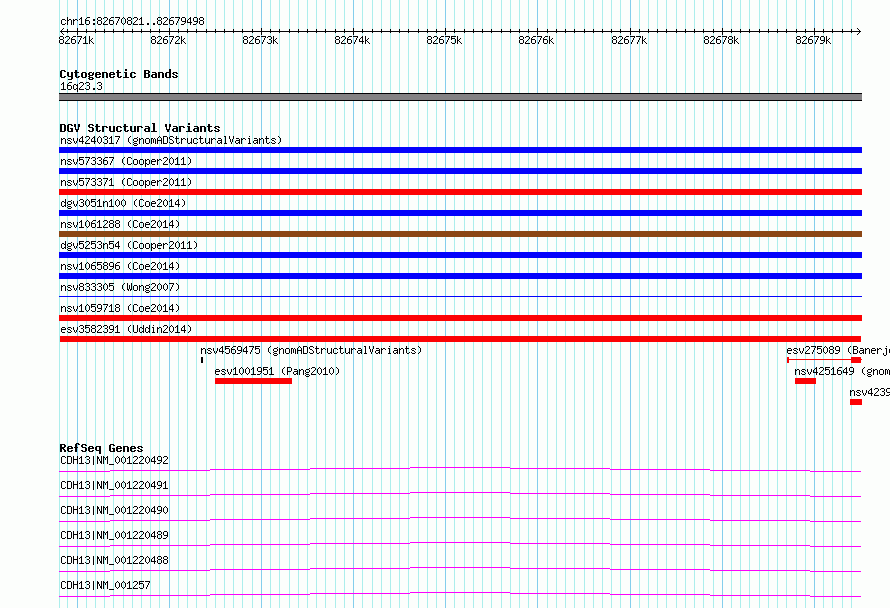The height and width of the screenshot is (608, 890).
Task: Open dgv5253n54 (Cooper2011) label
Action: pos(129,245)
